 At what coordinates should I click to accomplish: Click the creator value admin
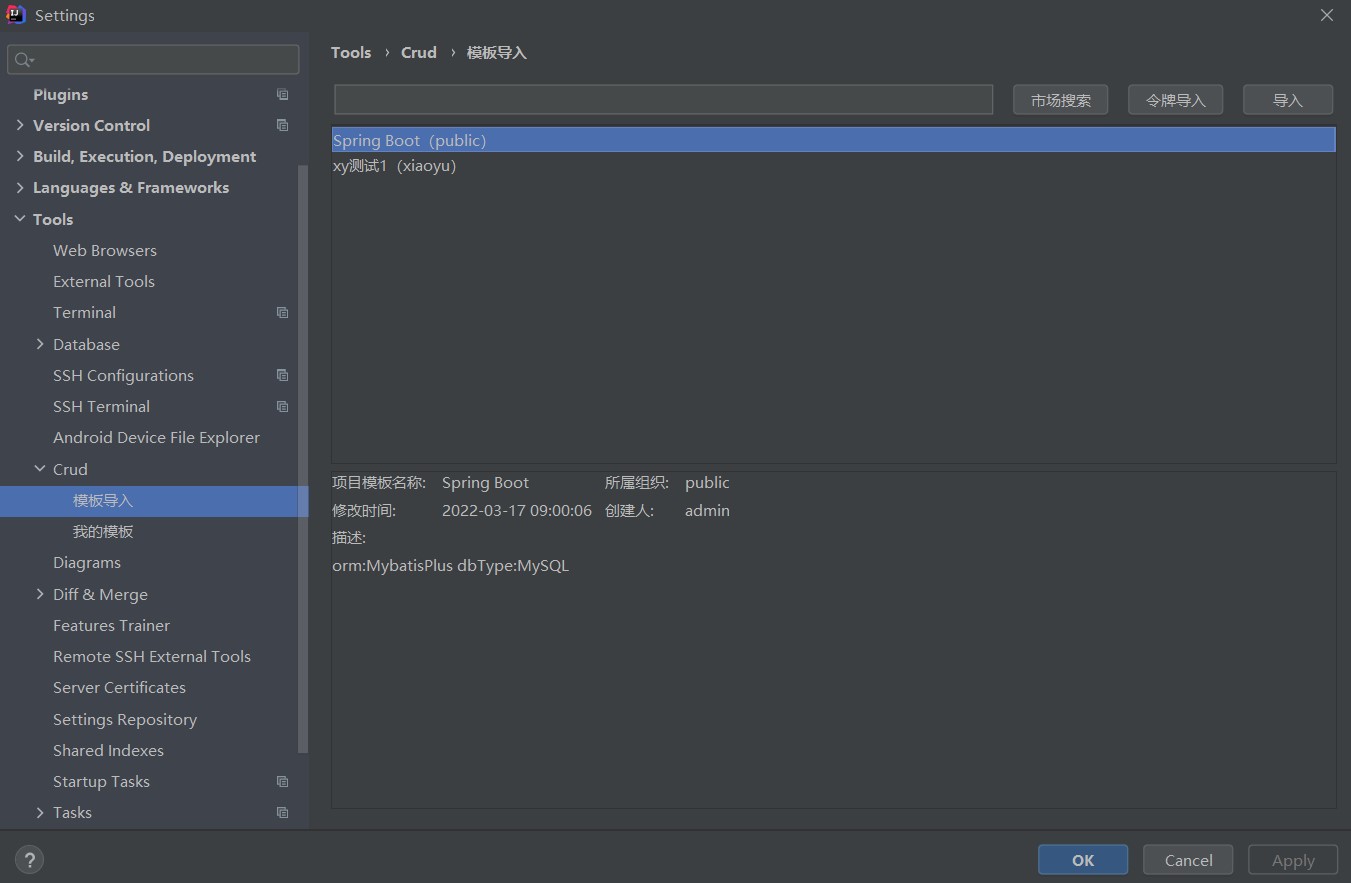(x=707, y=510)
